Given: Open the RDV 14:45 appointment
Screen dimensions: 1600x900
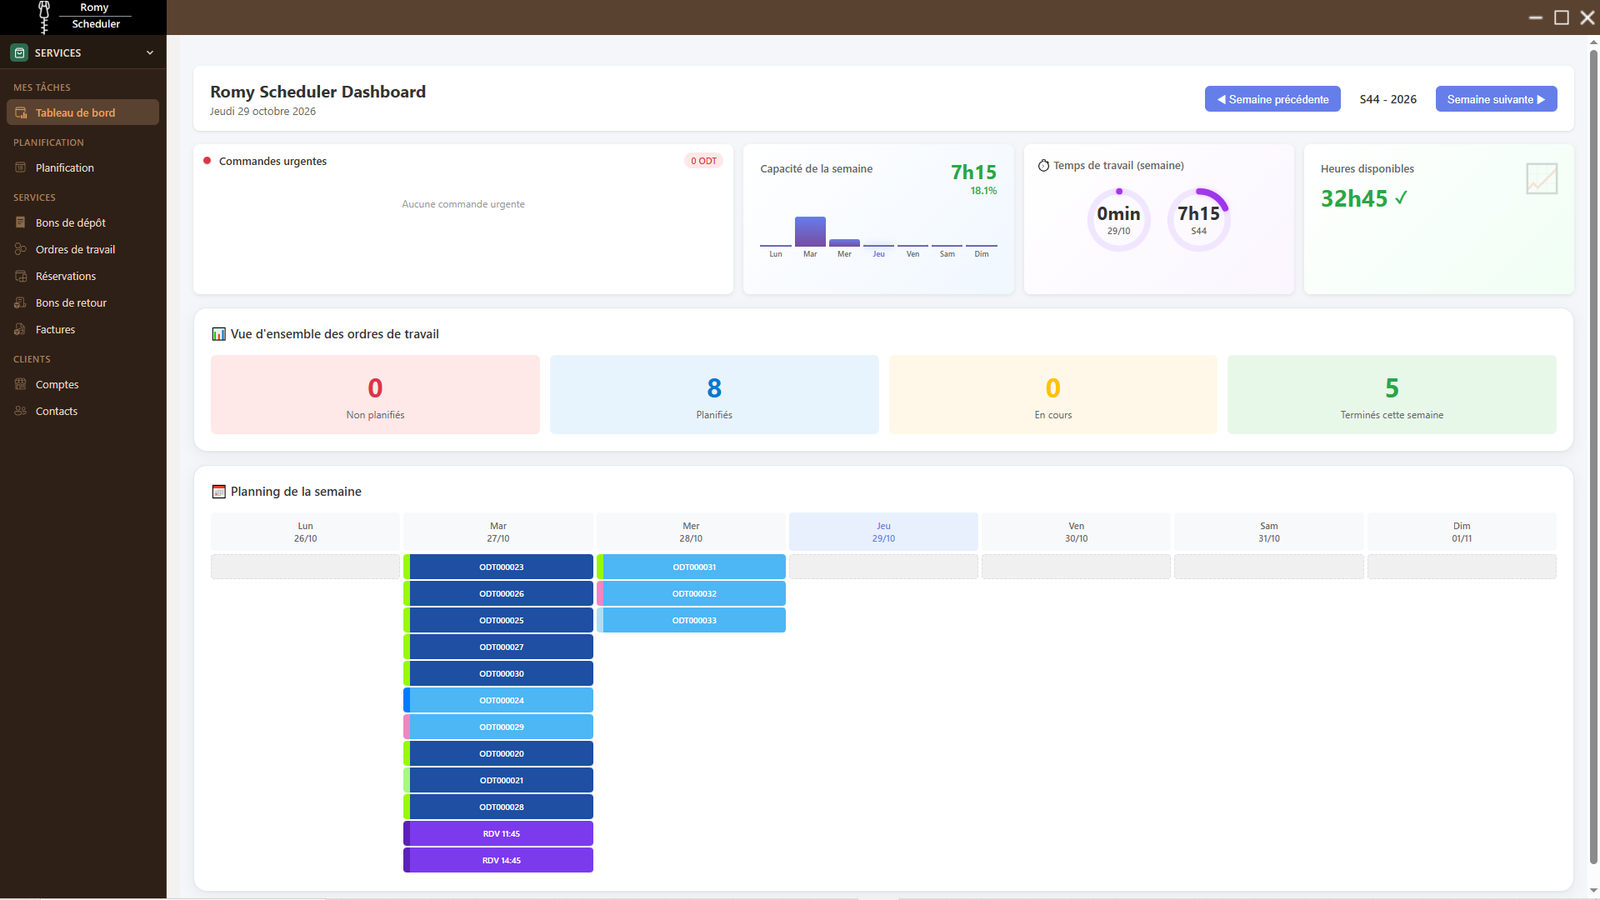Looking at the screenshot, I should click(498, 860).
